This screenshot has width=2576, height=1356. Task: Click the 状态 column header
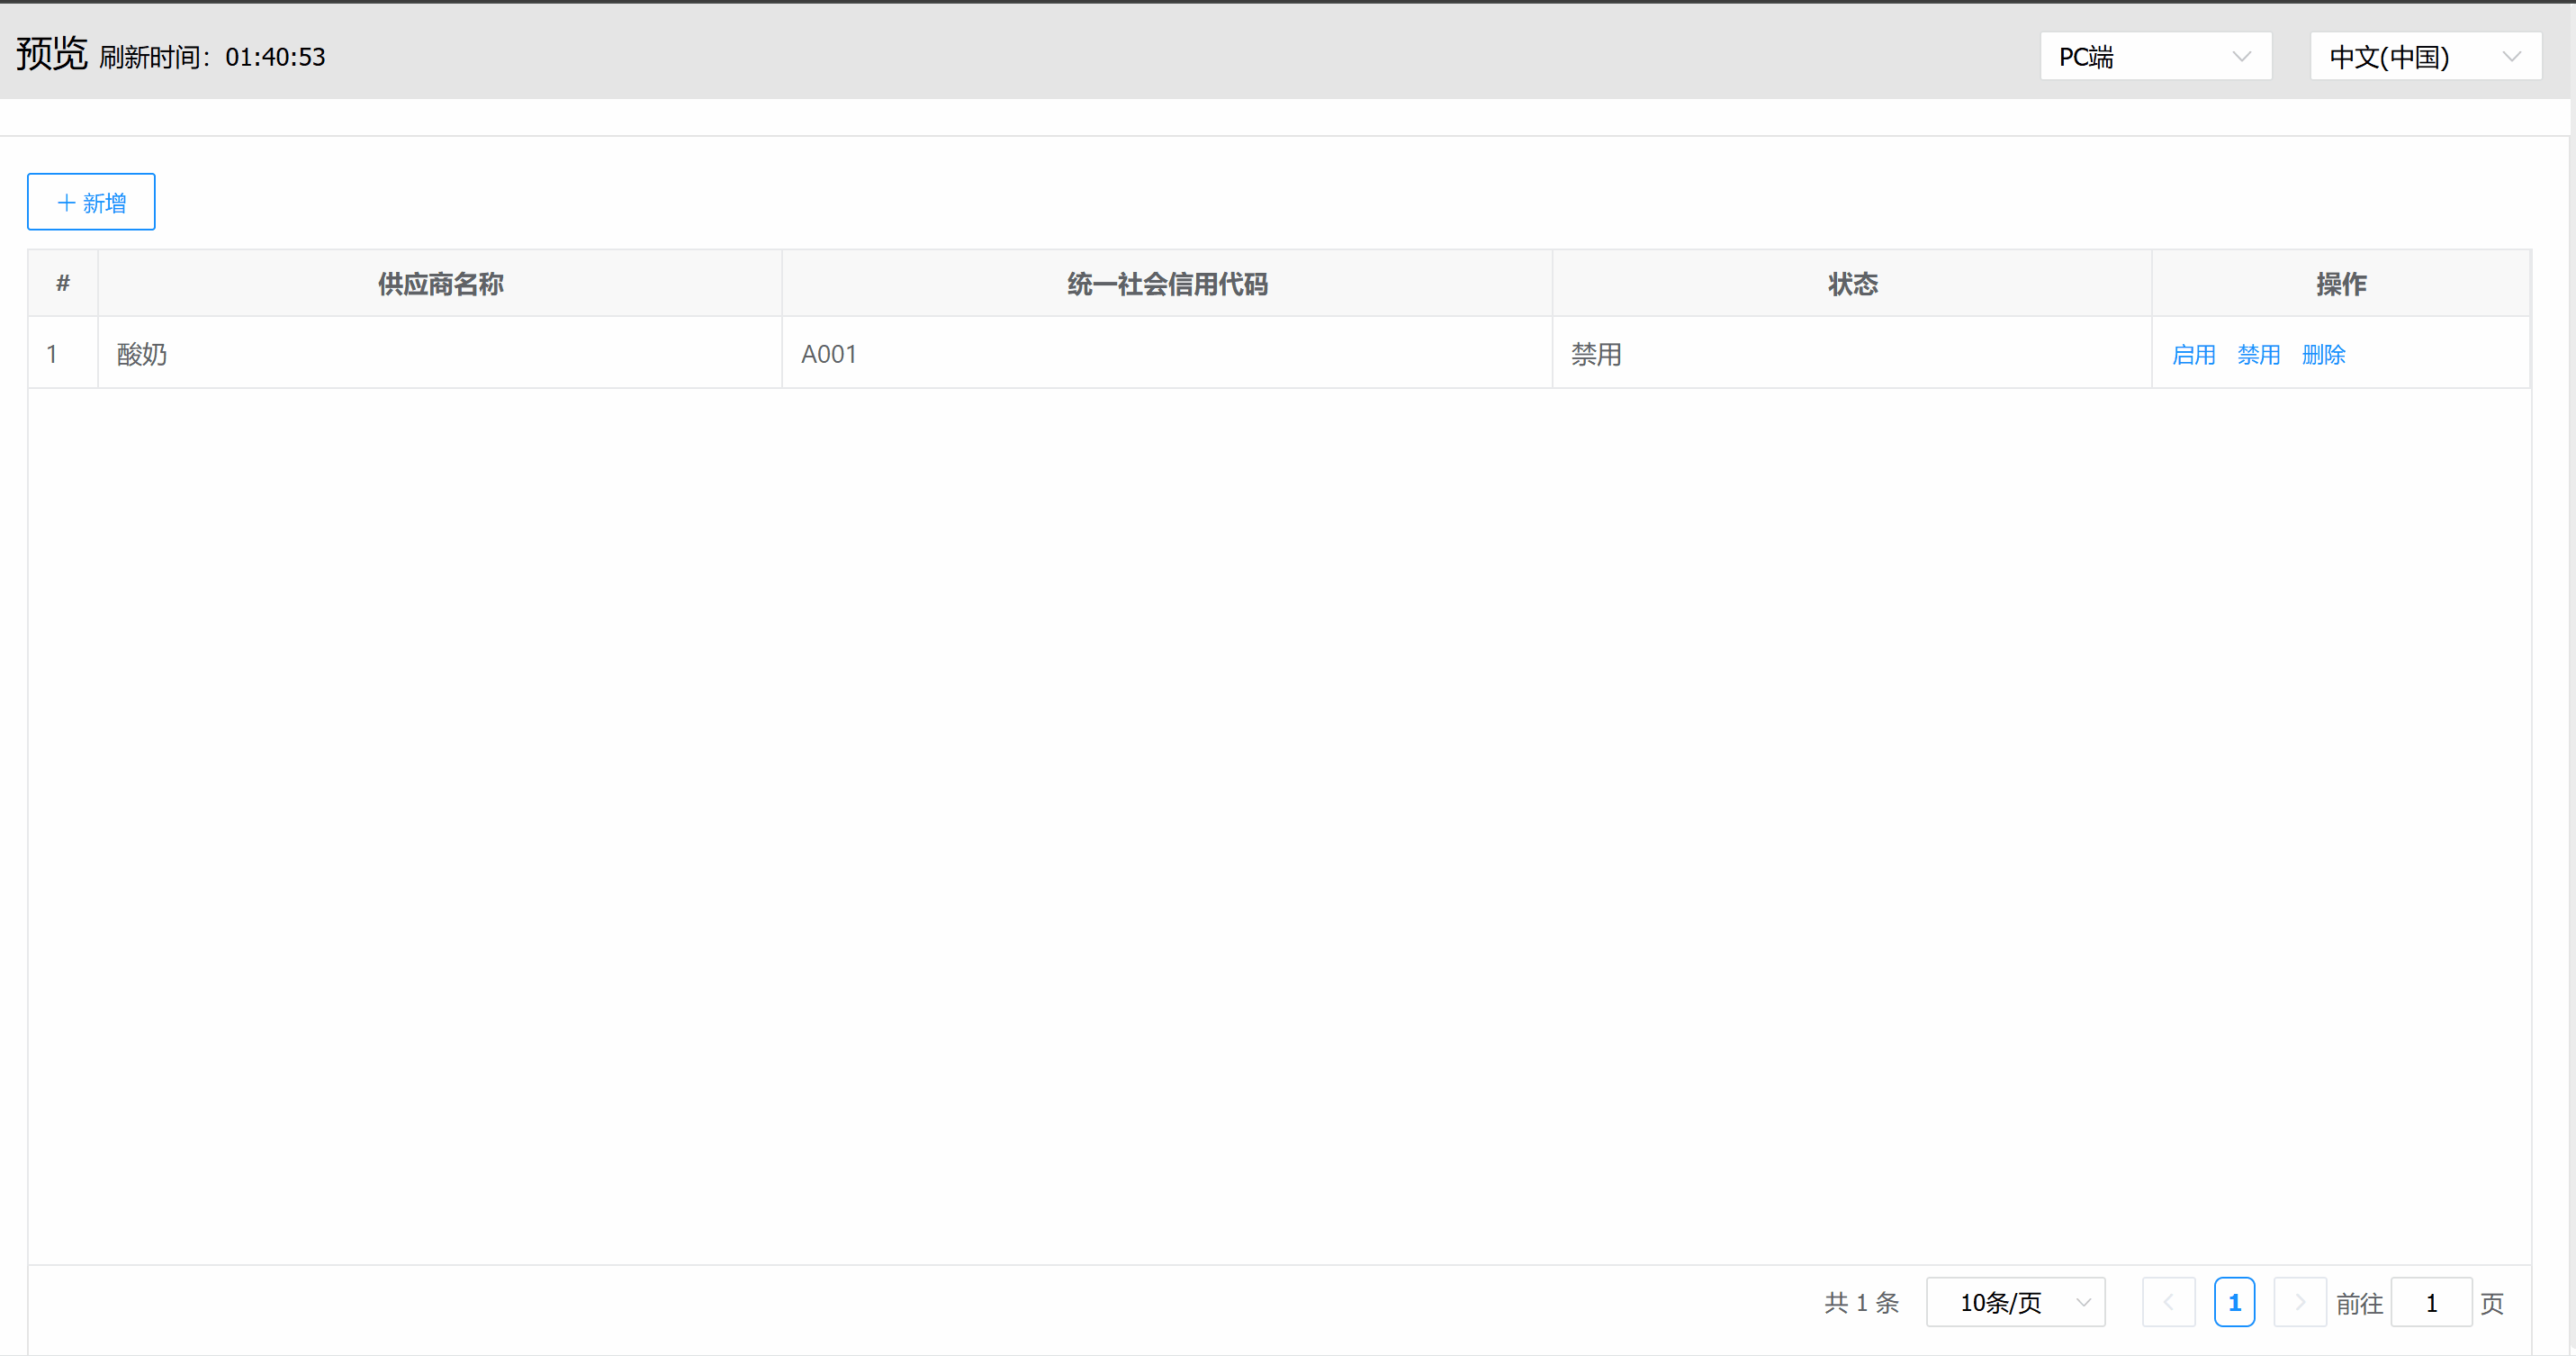pos(1851,283)
